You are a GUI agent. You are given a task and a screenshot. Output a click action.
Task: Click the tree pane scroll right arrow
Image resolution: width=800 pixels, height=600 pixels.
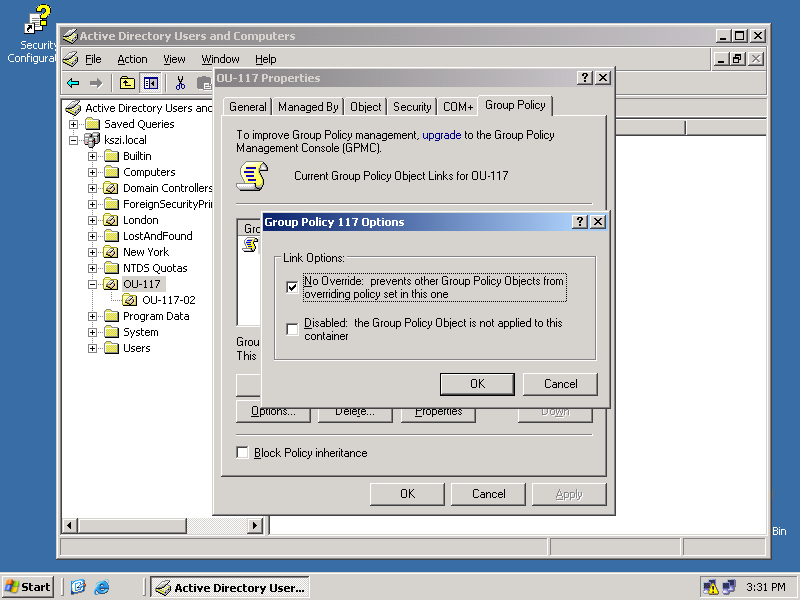click(x=255, y=525)
